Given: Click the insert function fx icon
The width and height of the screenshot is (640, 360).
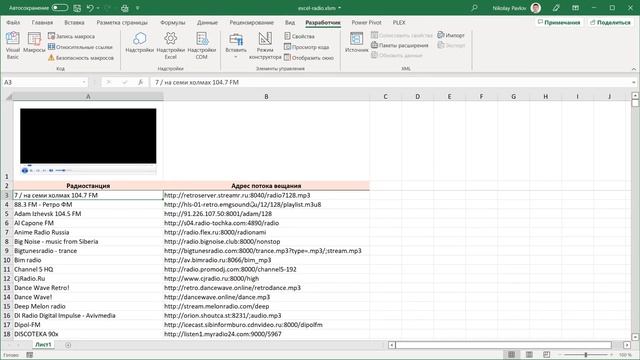Looking at the screenshot, I should pos(140,82).
